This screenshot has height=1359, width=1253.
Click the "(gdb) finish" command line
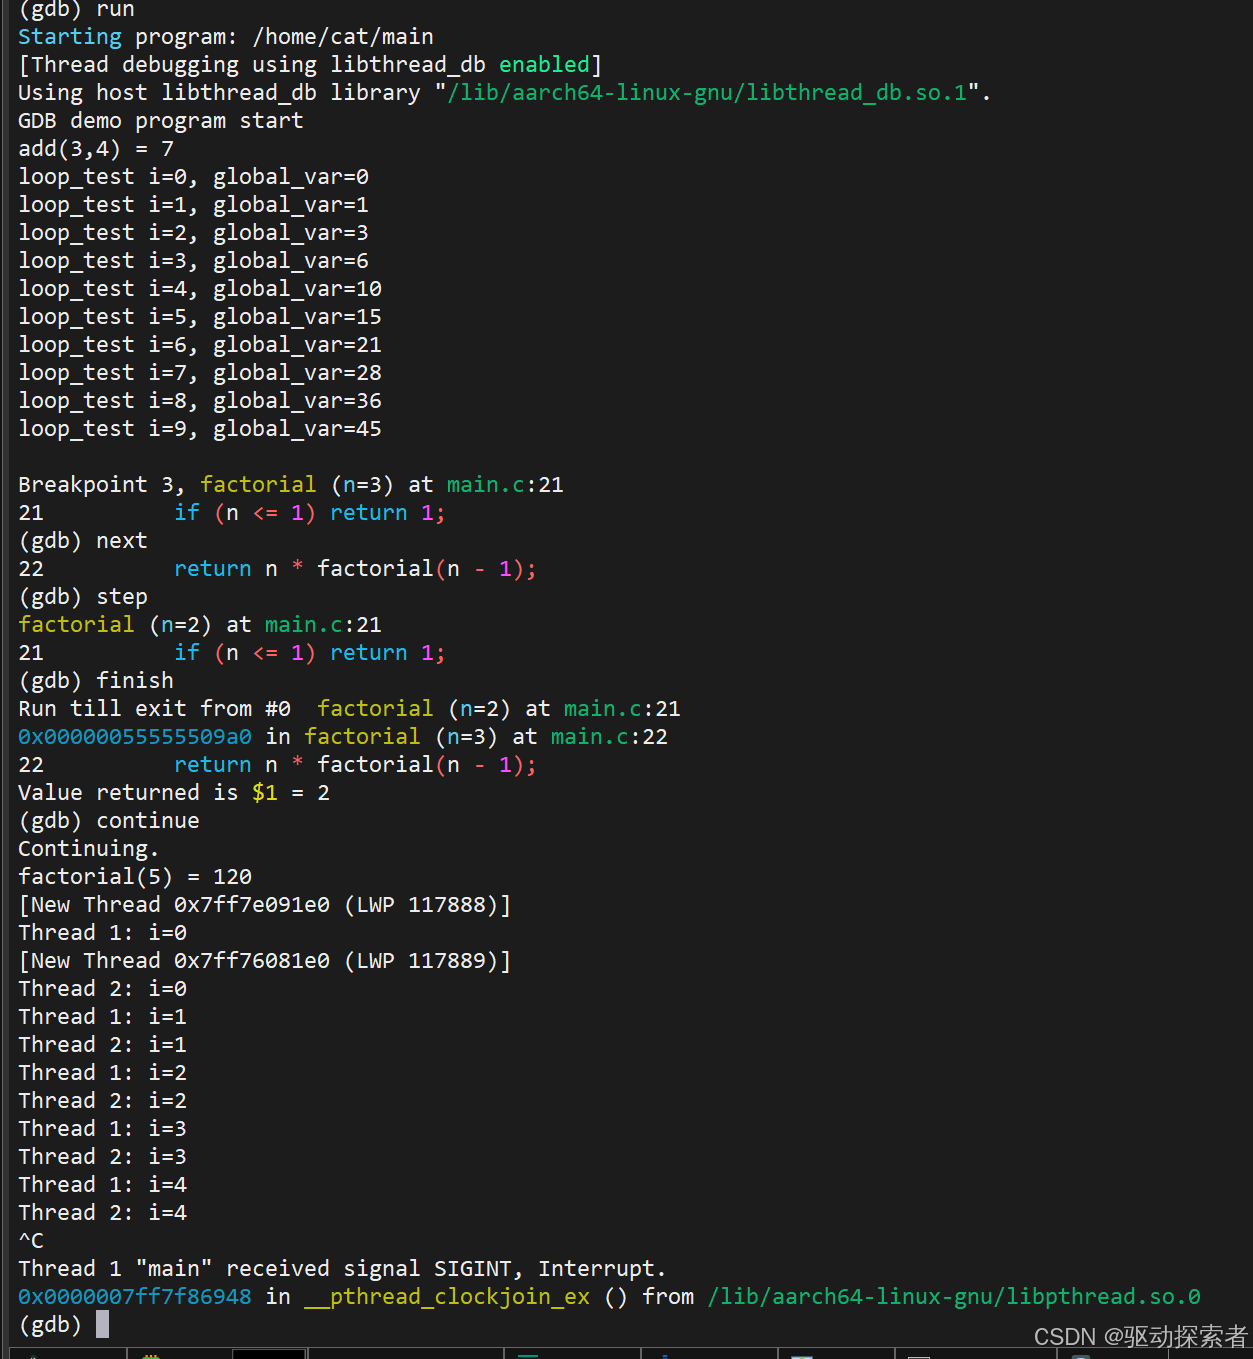pyautogui.click(x=96, y=681)
